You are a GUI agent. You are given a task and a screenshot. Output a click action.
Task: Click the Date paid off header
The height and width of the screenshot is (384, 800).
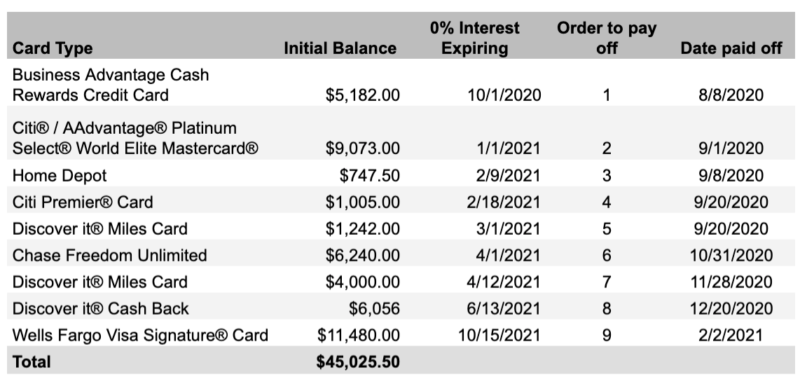(x=731, y=48)
